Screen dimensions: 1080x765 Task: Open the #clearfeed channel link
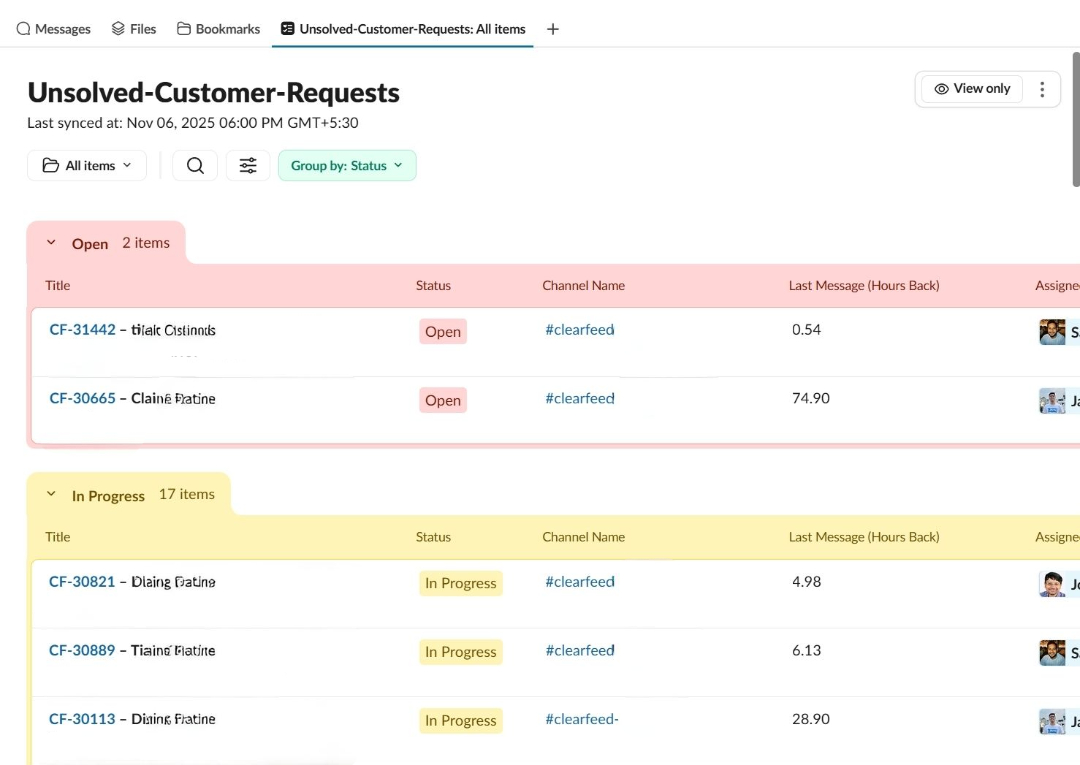580,329
